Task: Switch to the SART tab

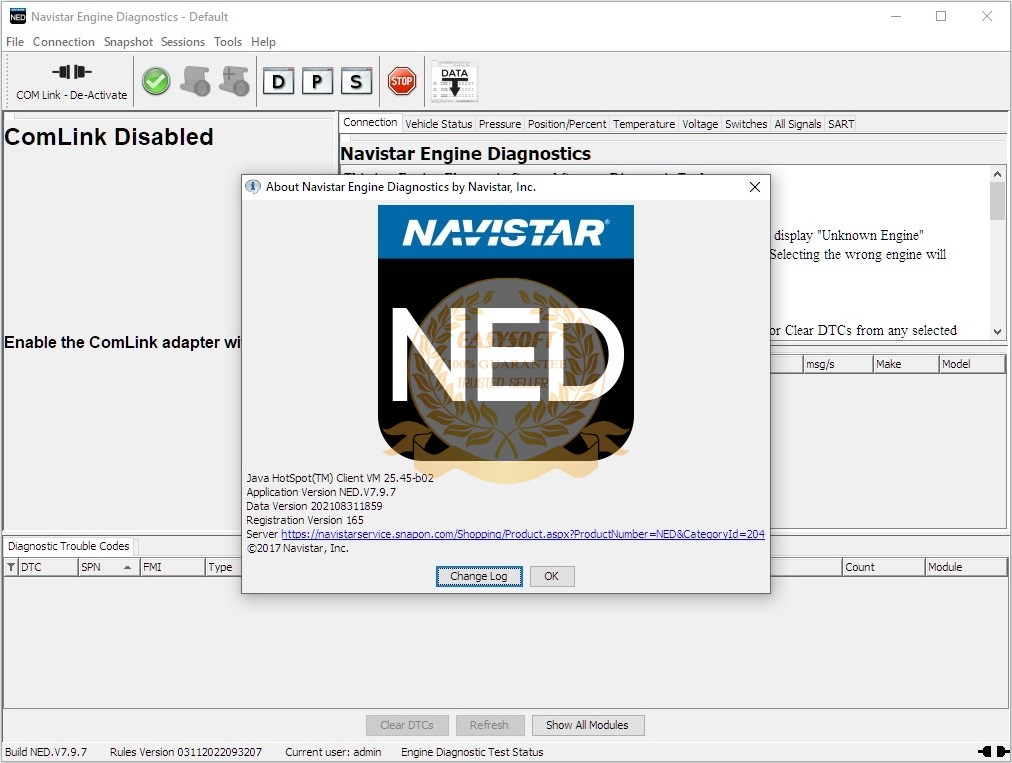Action: click(841, 124)
